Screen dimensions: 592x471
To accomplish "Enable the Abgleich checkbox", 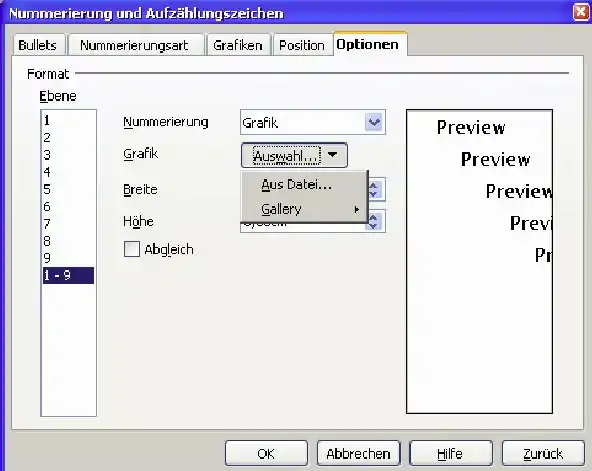I will point(132,249).
